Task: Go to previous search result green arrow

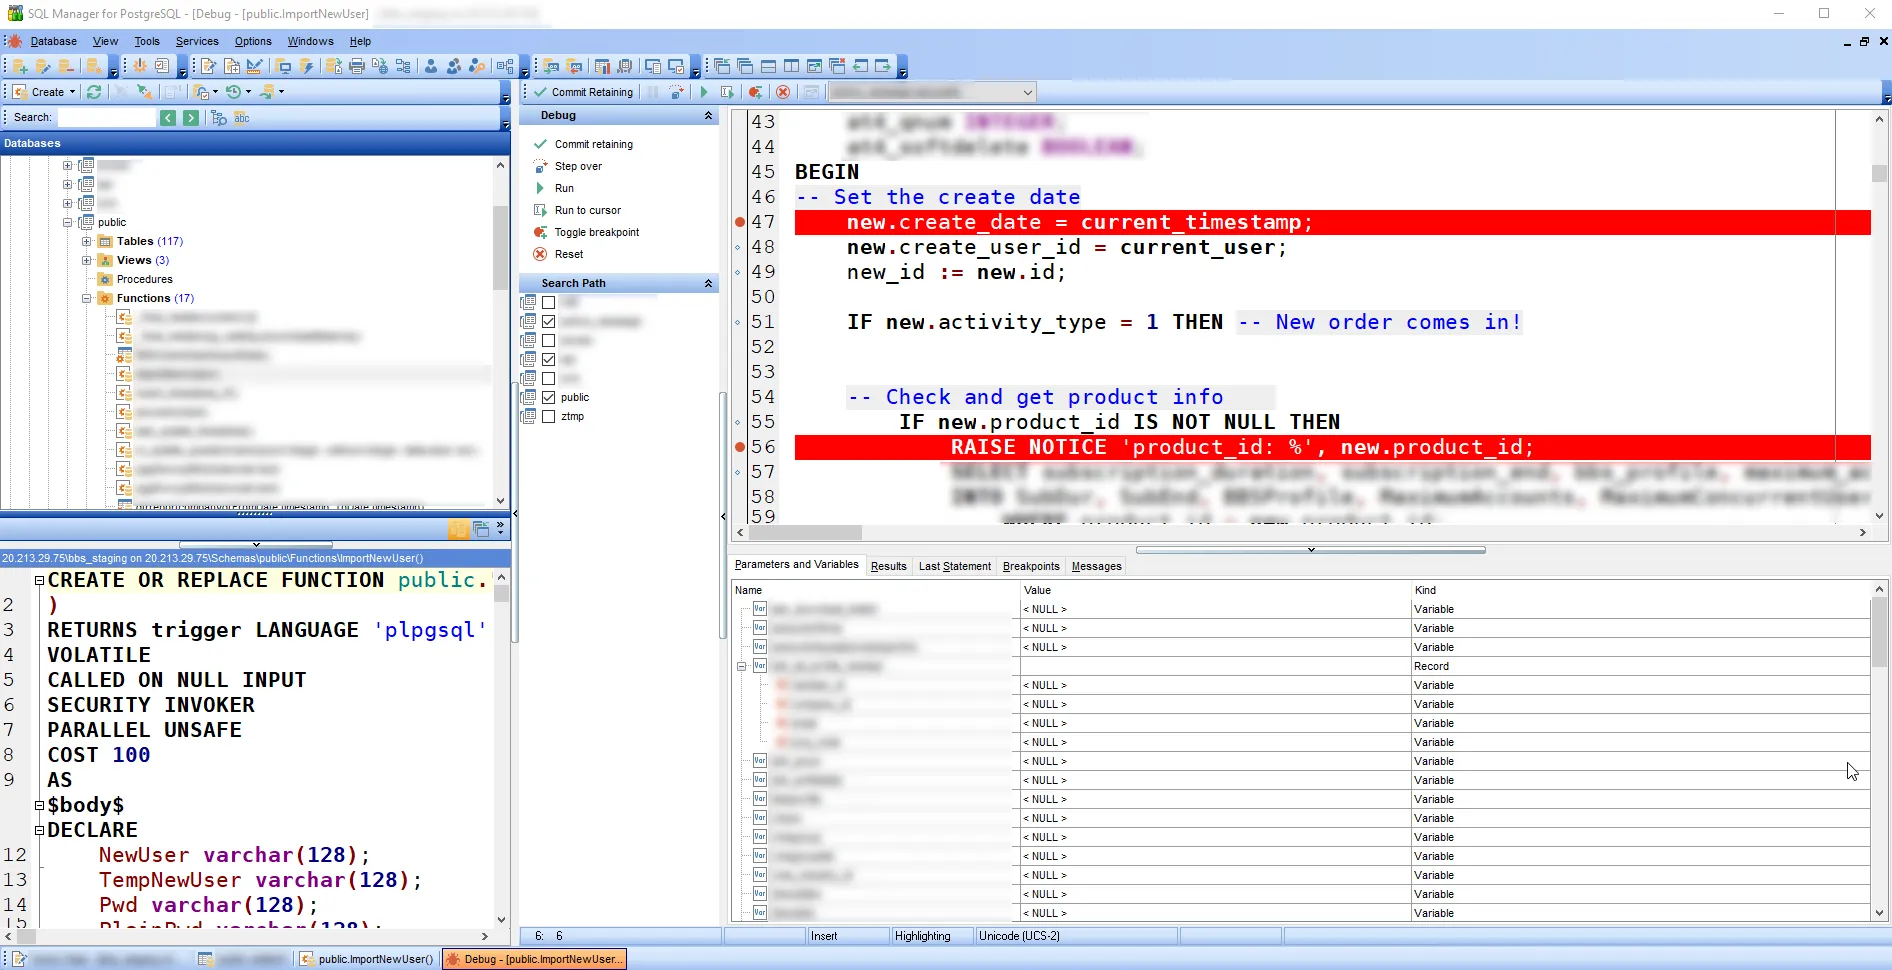Action: pyautogui.click(x=168, y=118)
